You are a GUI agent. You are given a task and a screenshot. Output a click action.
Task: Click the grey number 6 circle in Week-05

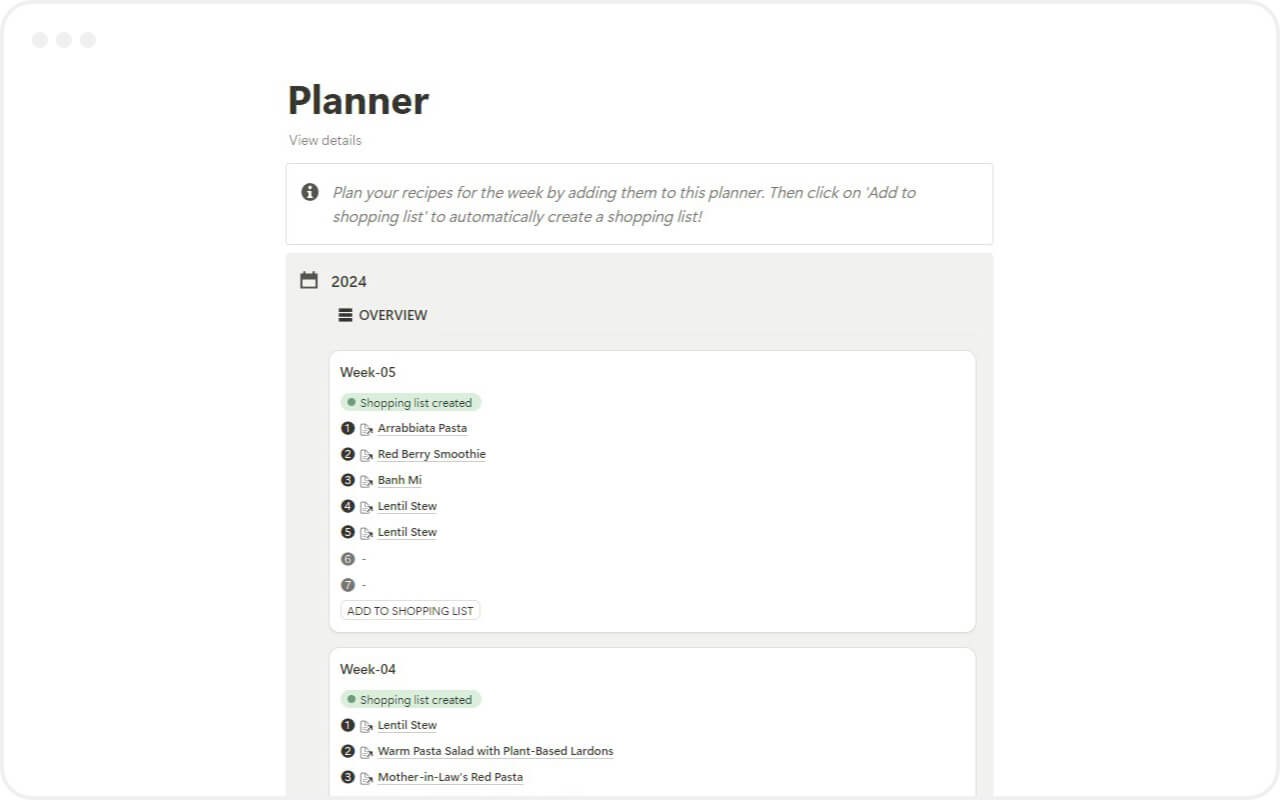point(348,558)
